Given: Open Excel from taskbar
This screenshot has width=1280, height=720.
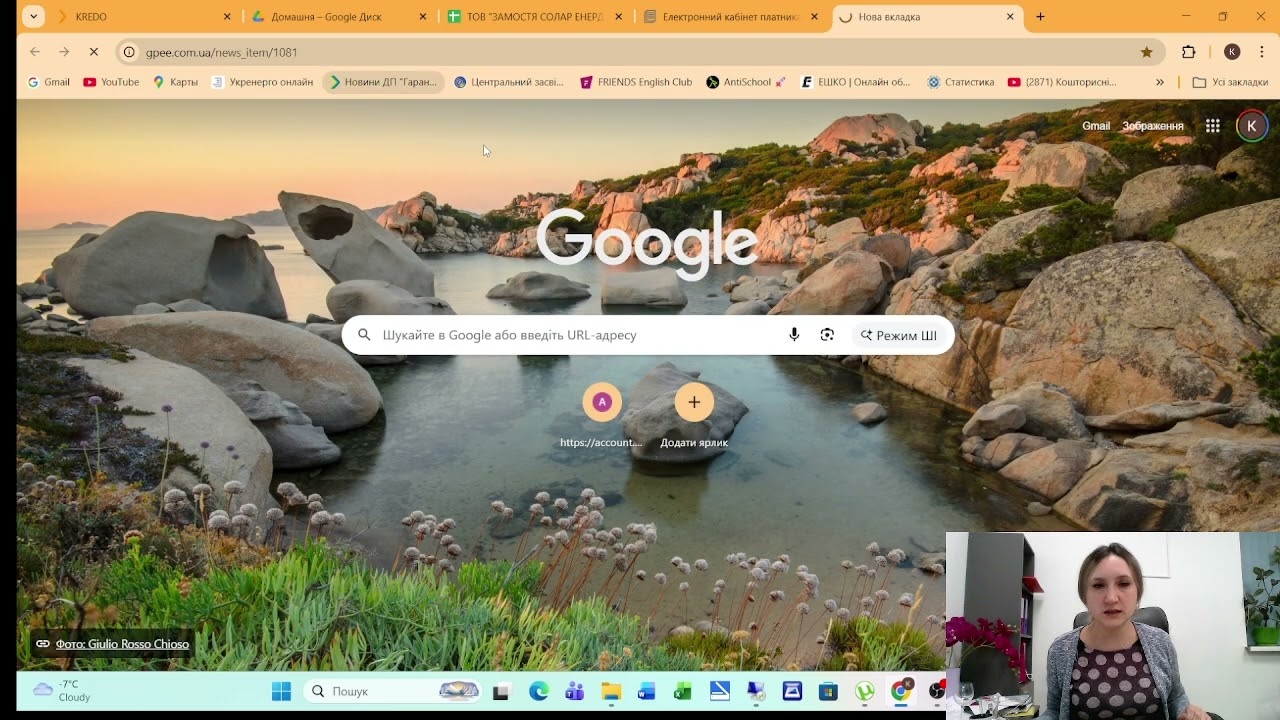Looking at the screenshot, I should (683, 691).
